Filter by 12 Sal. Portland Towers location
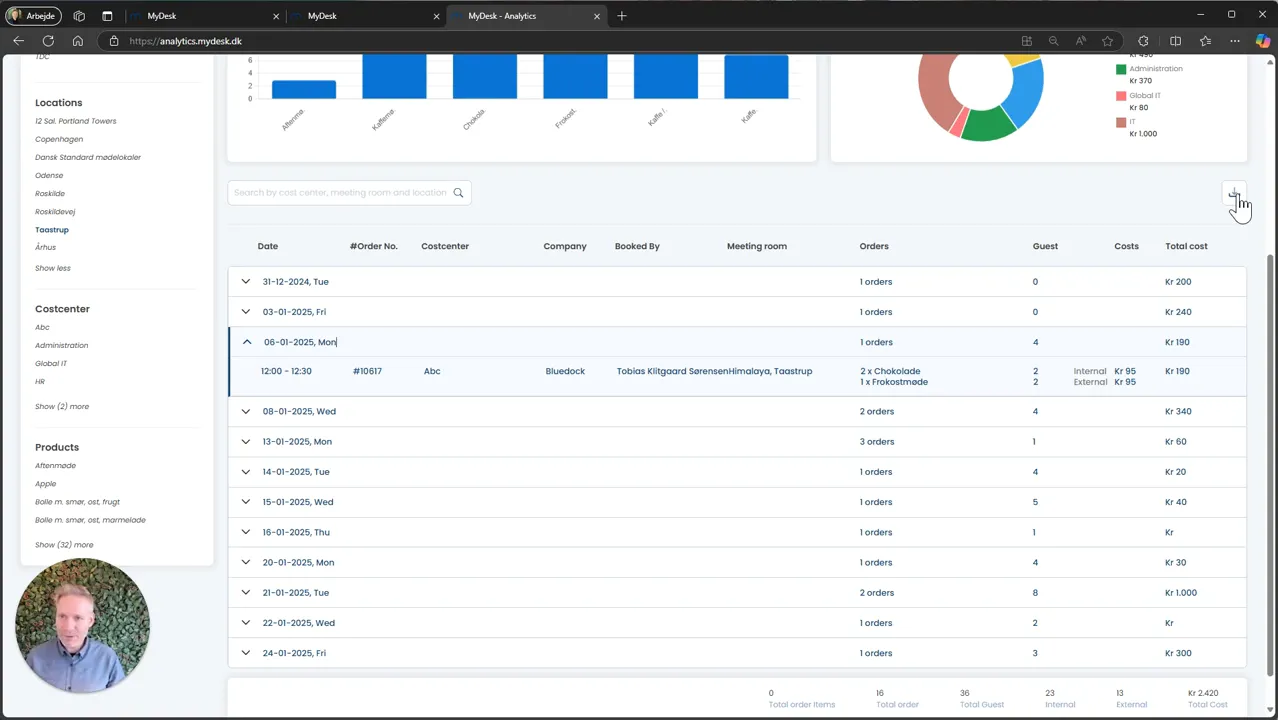Screen dimensions: 1278x720 (76, 121)
